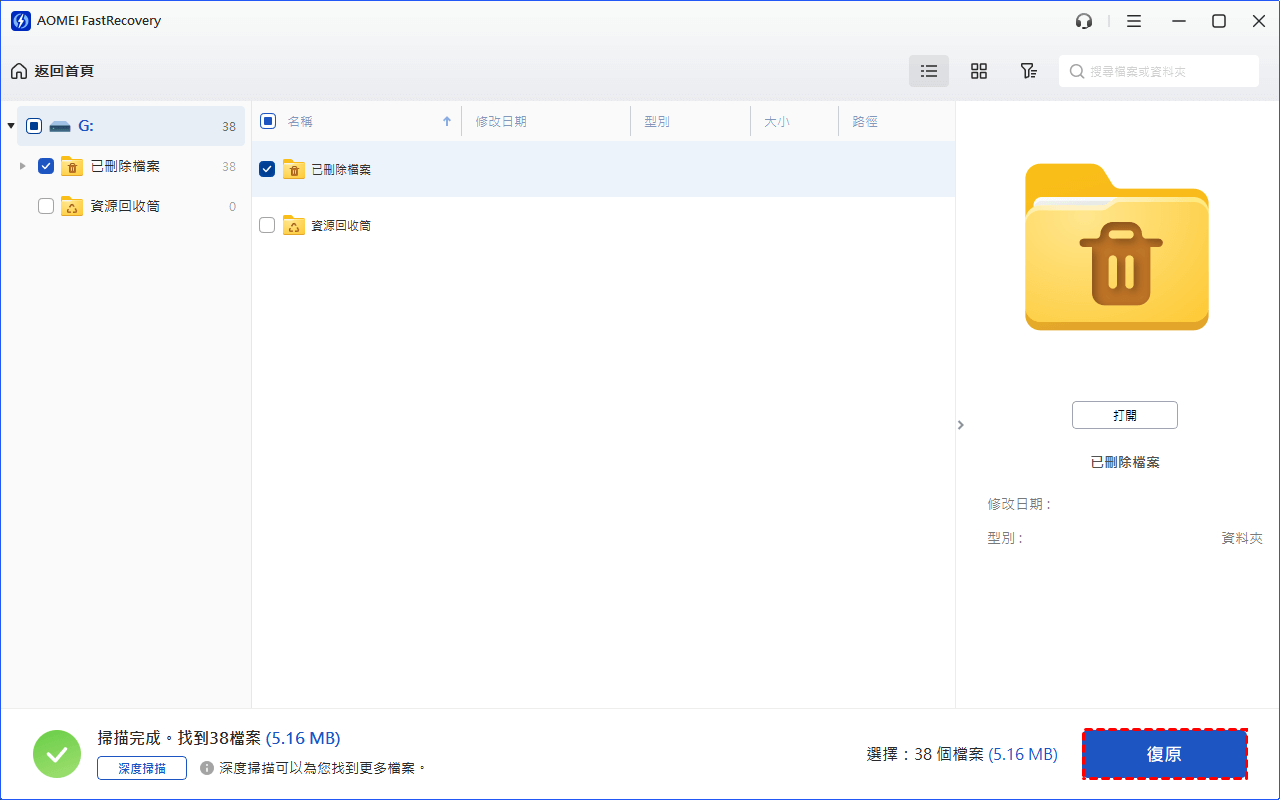Click the search magnifier icon
Image resolution: width=1280 pixels, height=800 pixels.
pyautogui.click(x=1077, y=71)
